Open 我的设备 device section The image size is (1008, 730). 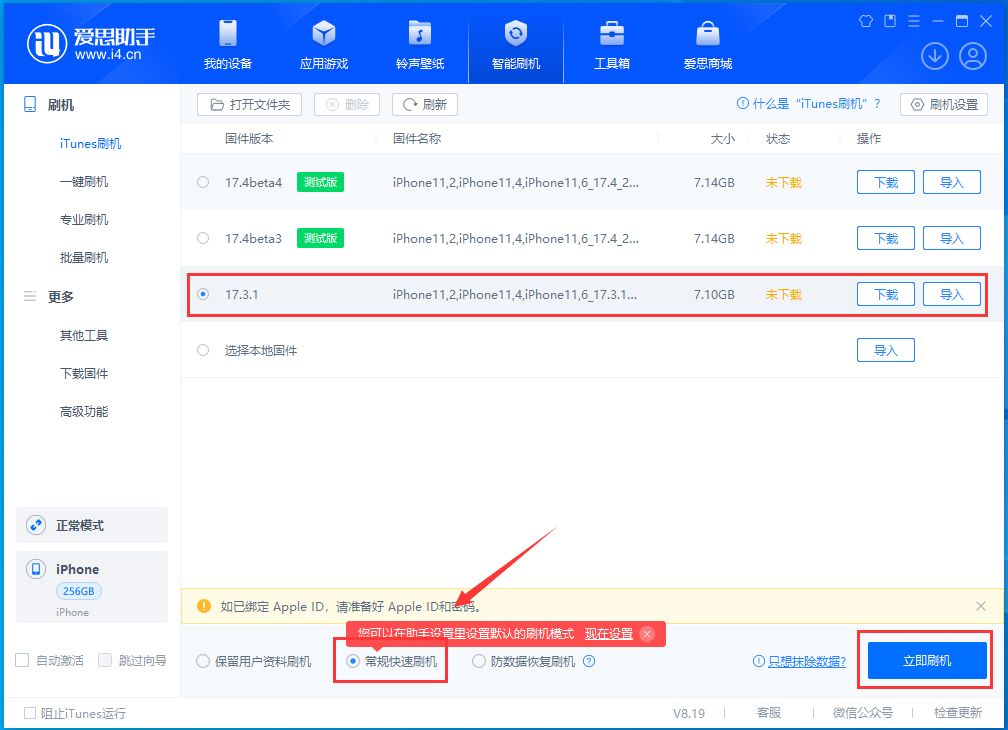click(227, 45)
